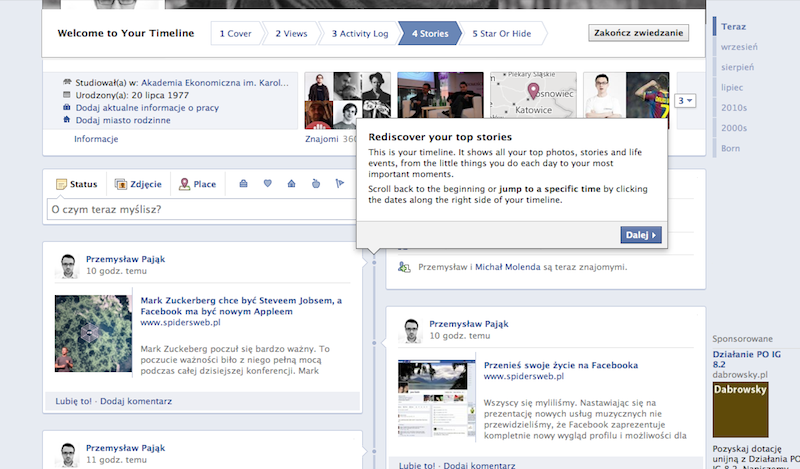This screenshot has height=469, width=800.
Task: Jump to Teraz on the timeline
Action: pos(733,27)
